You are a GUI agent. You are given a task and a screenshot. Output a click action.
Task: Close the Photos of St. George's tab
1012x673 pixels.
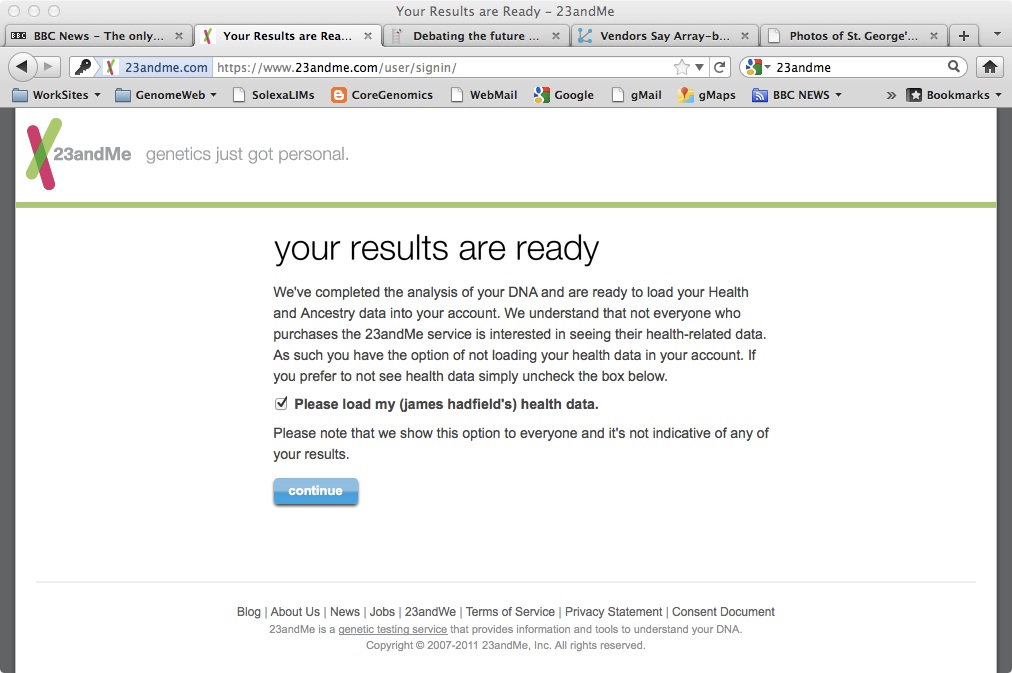933,36
